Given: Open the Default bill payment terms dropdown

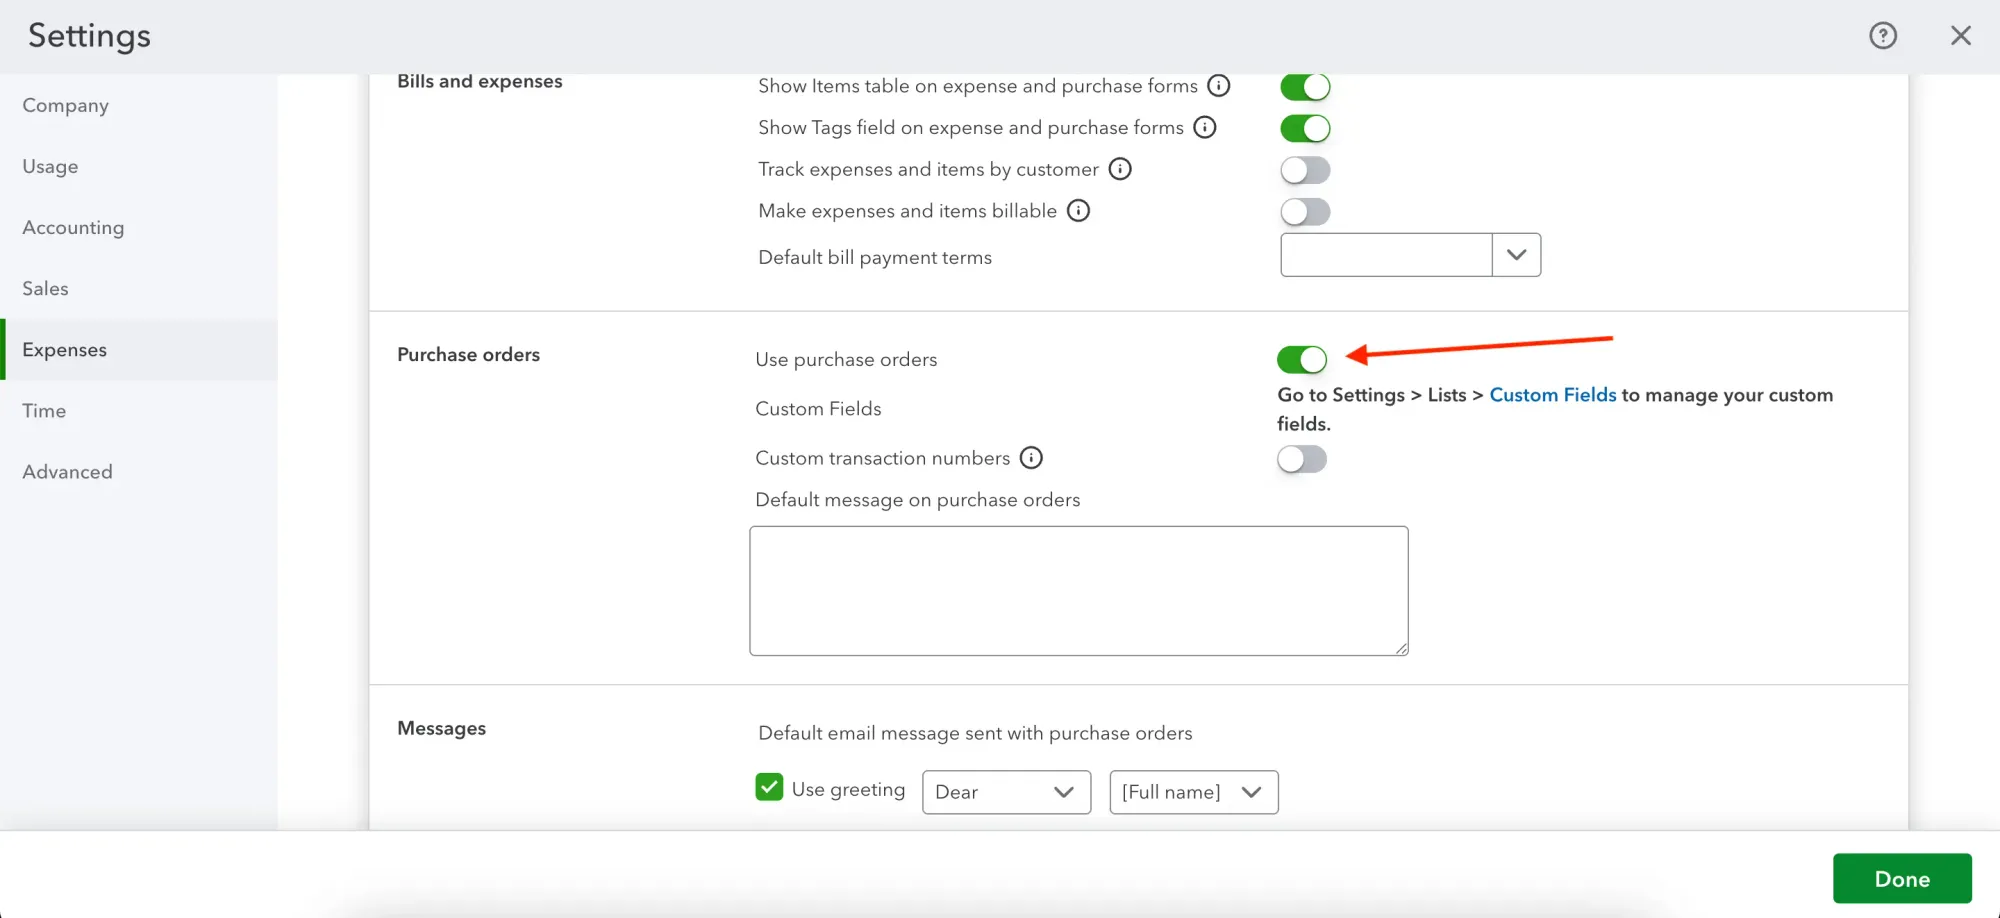Looking at the screenshot, I should pyautogui.click(x=1516, y=254).
